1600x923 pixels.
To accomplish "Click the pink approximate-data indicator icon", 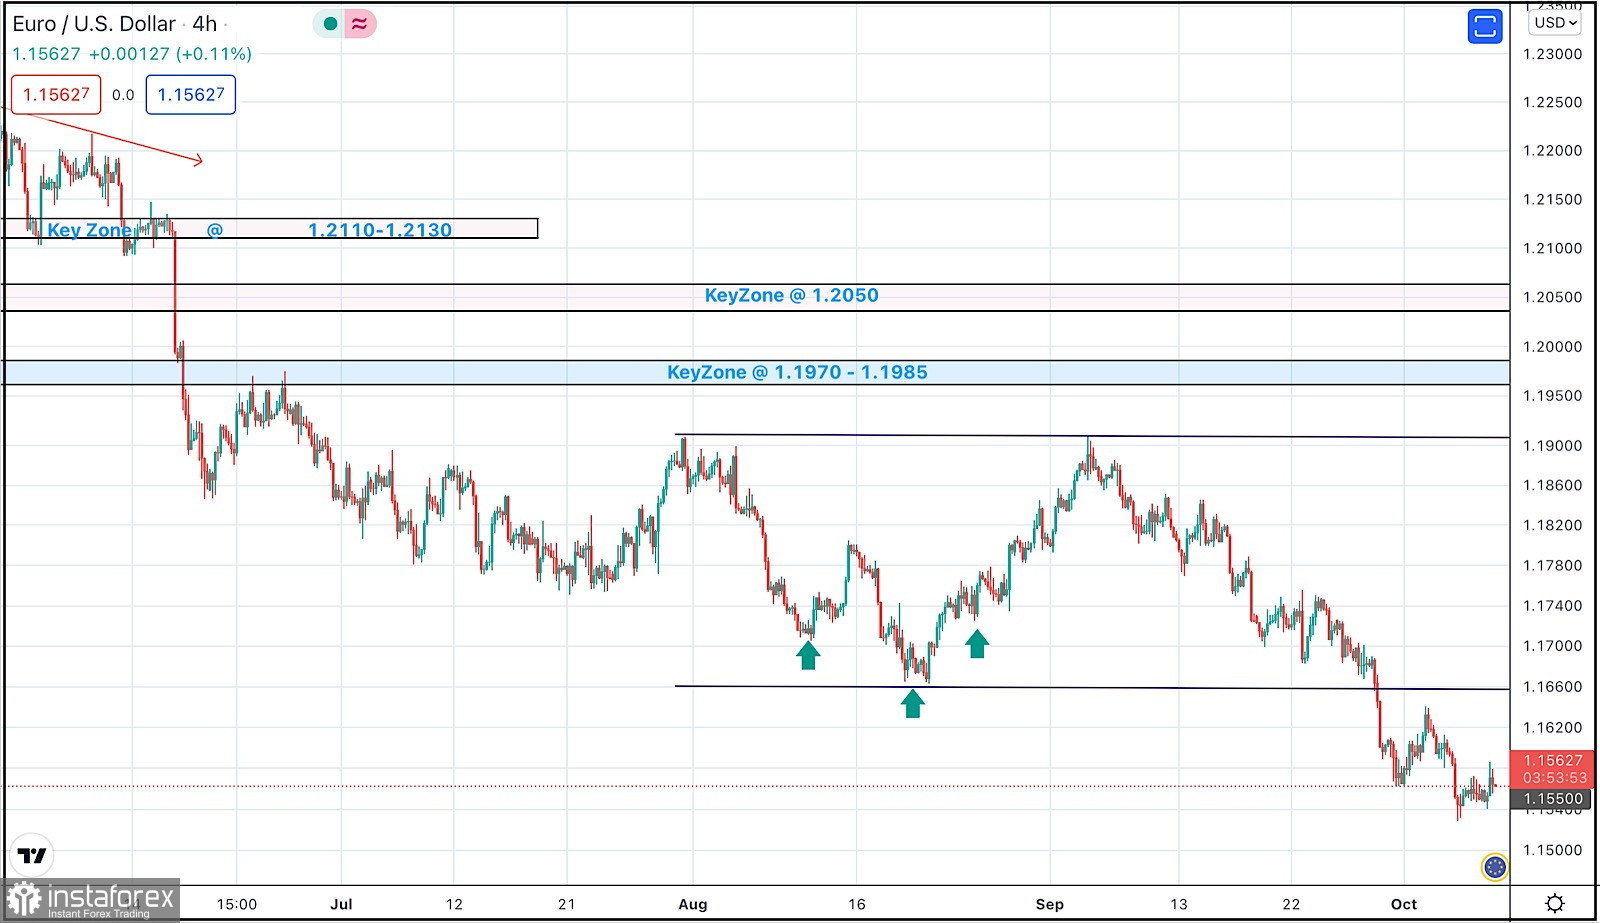I will (x=360, y=24).
